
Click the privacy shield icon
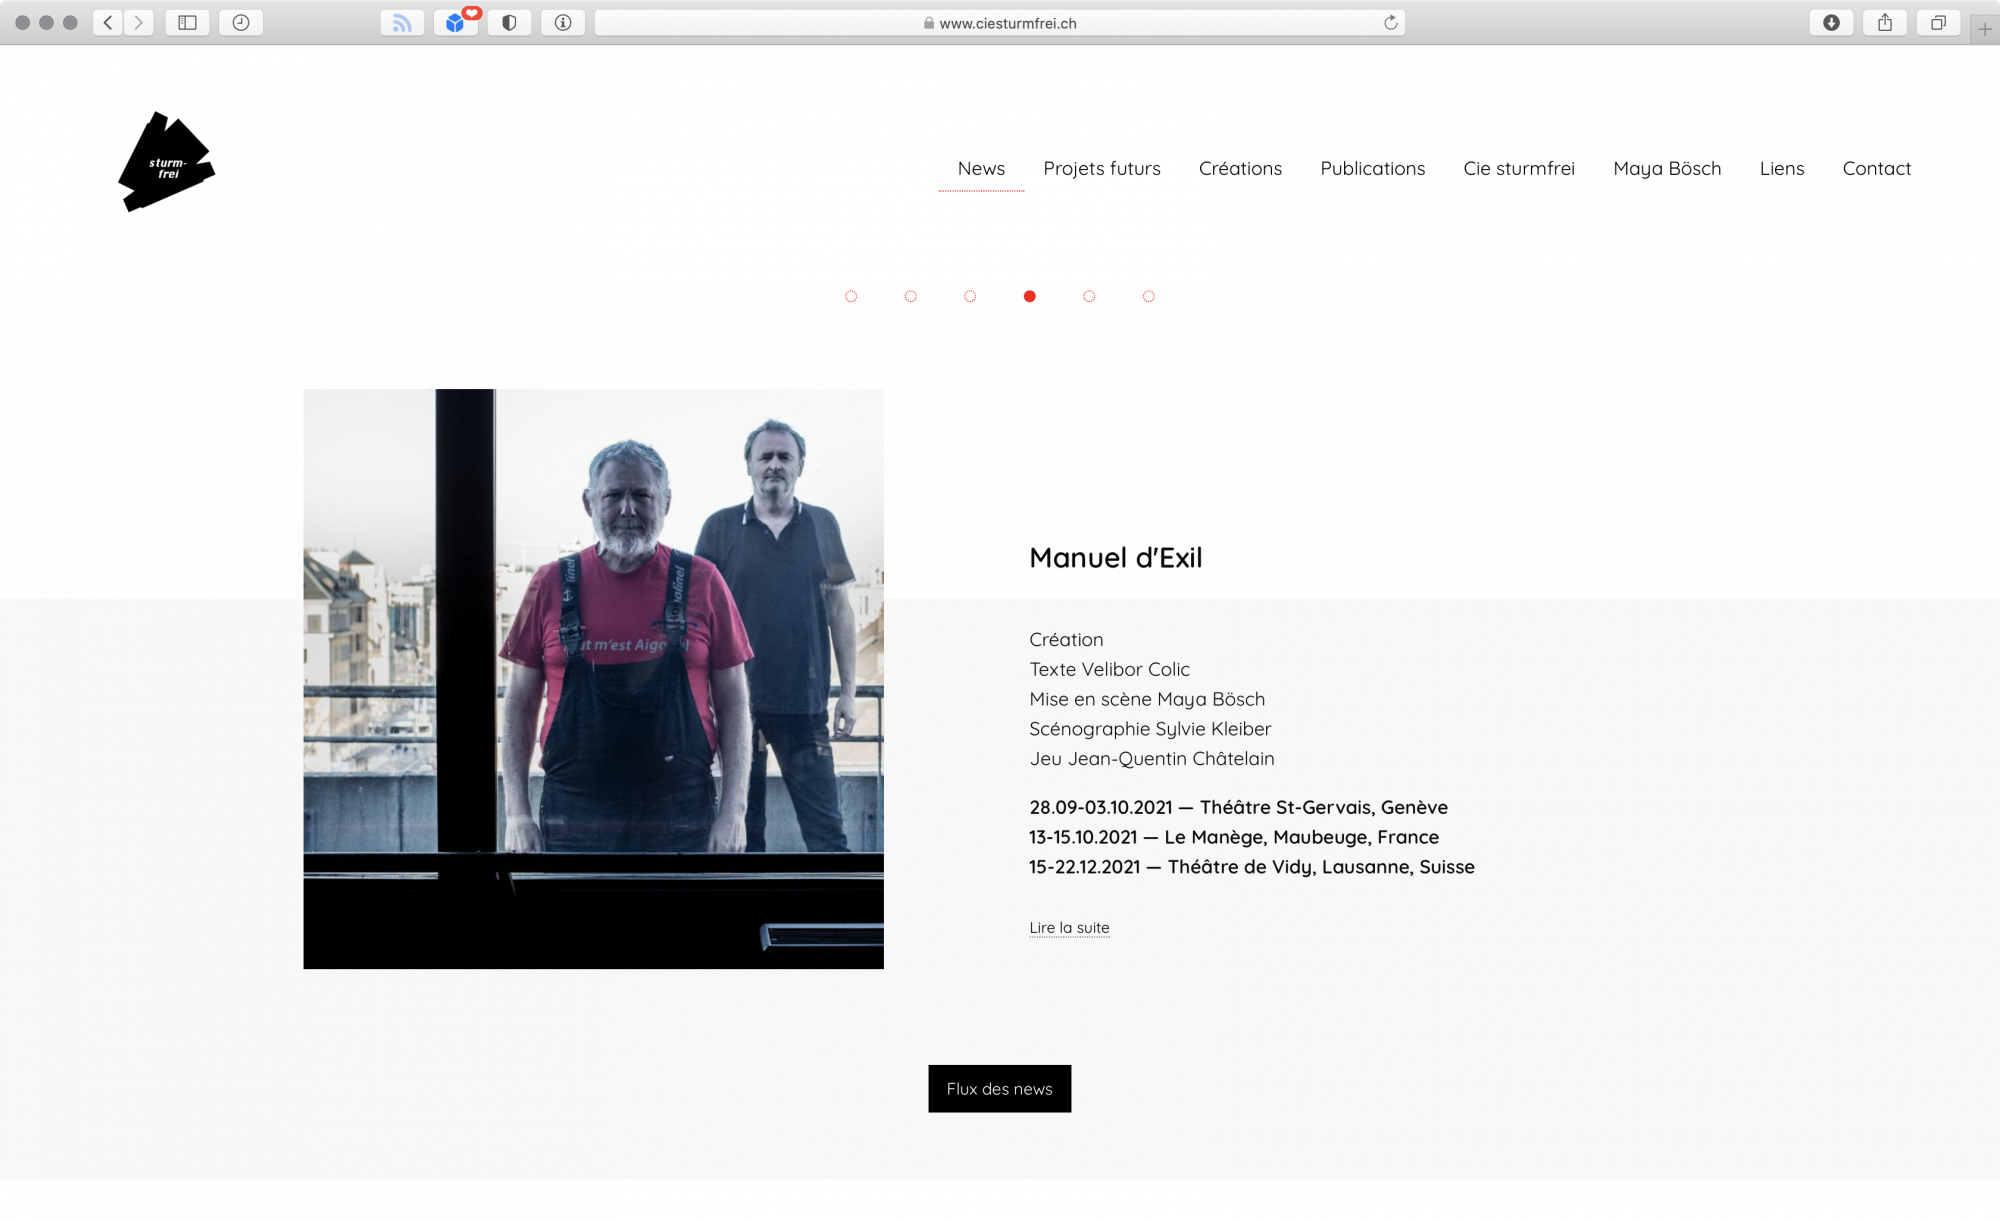click(x=509, y=22)
